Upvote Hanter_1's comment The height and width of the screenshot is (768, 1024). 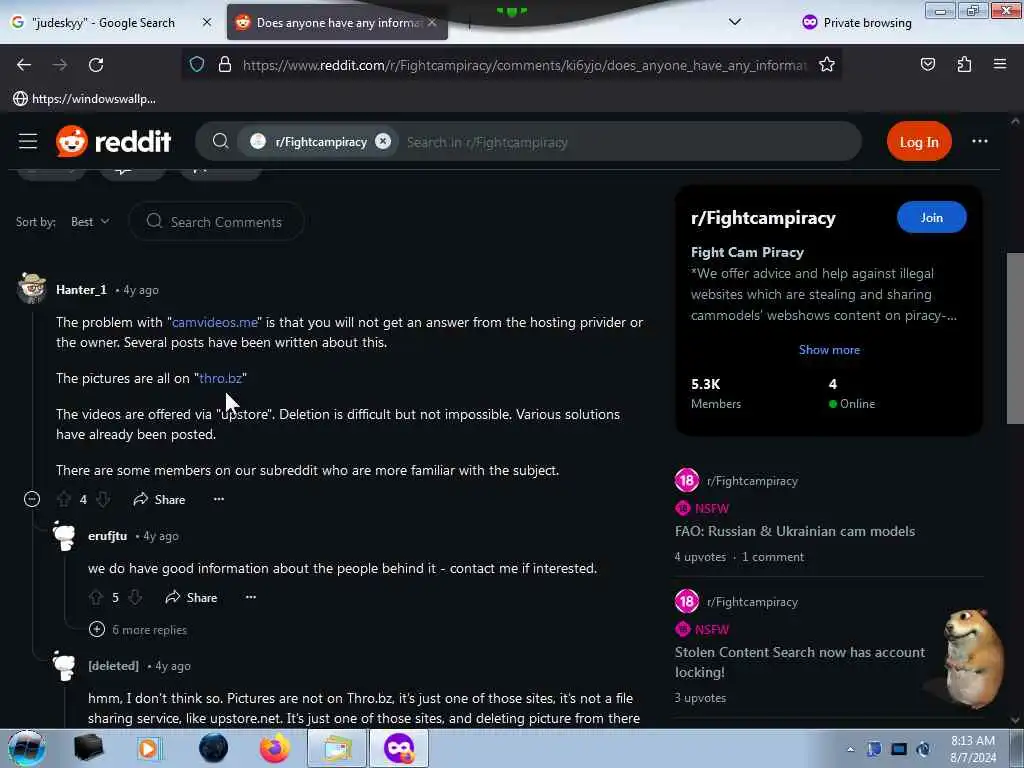point(64,500)
